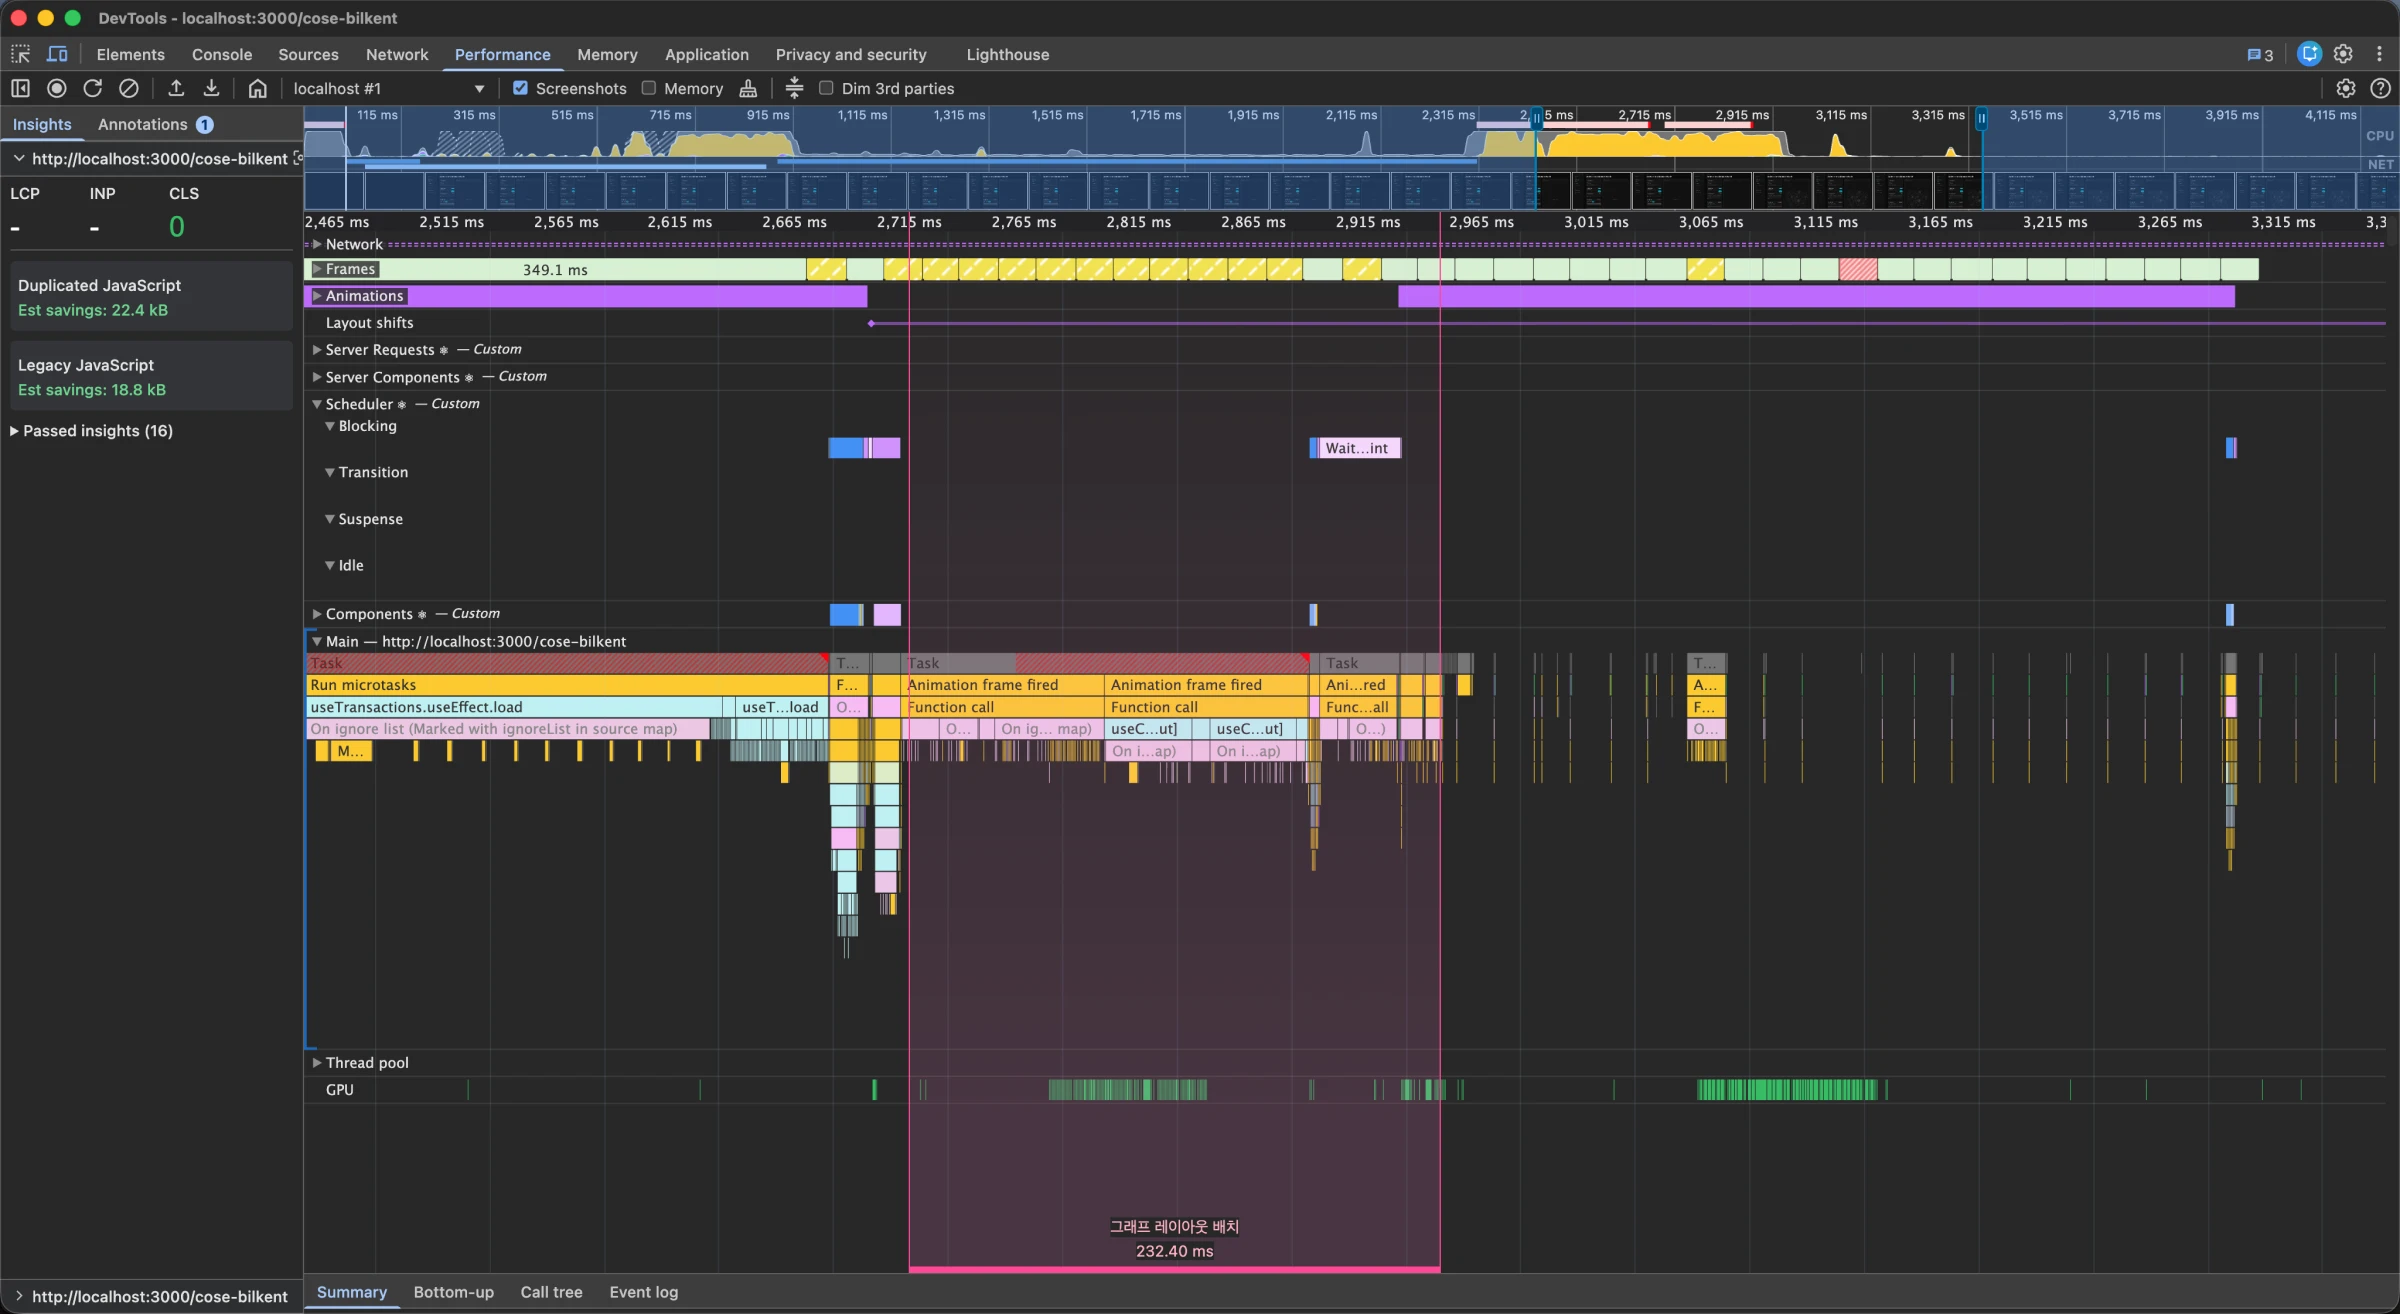Viewport: 2400px width, 1314px height.
Task: Switch to the Network tab
Action: click(x=396, y=54)
